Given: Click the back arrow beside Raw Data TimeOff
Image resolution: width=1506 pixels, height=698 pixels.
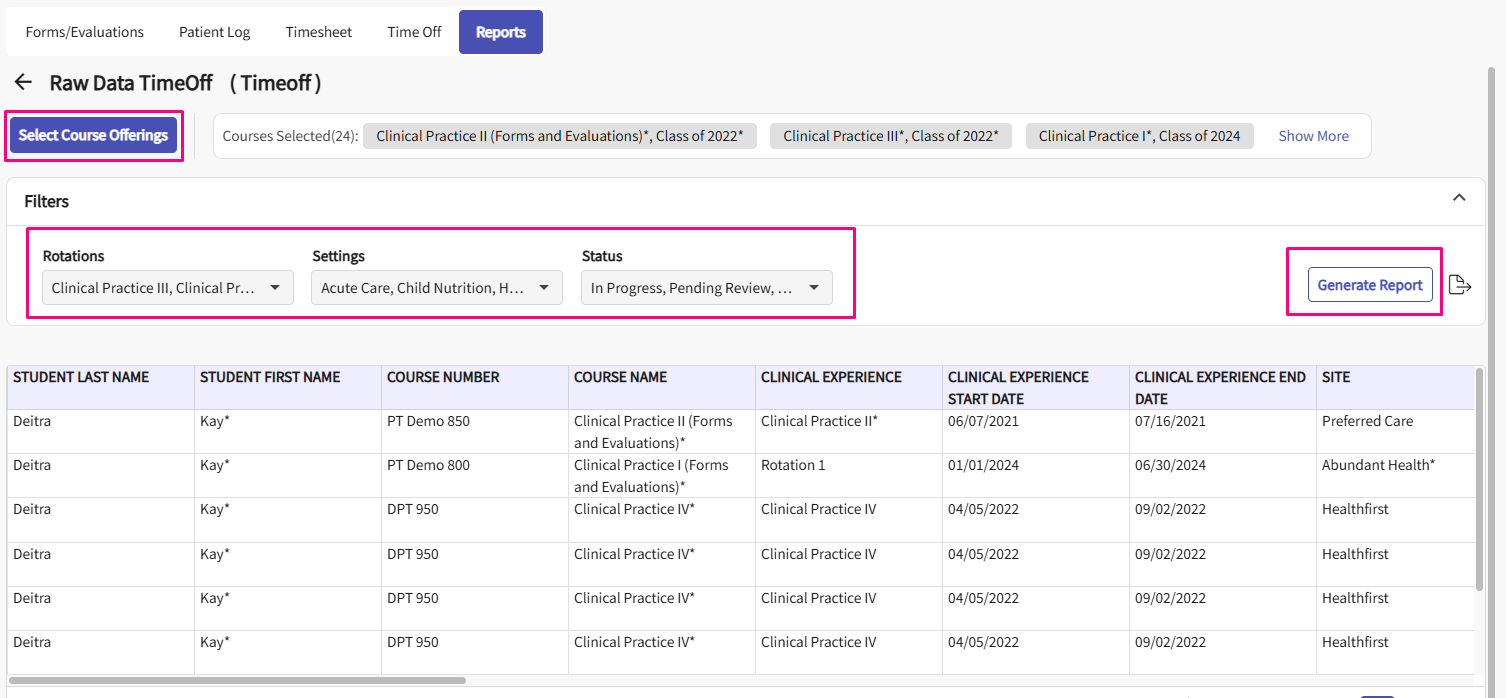Looking at the screenshot, I should (x=23, y=83).
